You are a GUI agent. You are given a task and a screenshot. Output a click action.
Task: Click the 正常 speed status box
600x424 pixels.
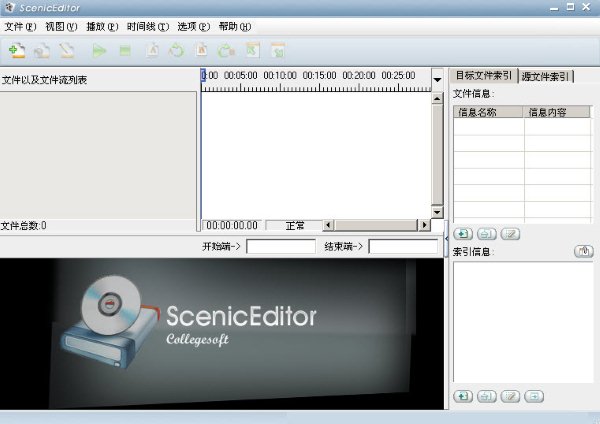coord(294,225)
